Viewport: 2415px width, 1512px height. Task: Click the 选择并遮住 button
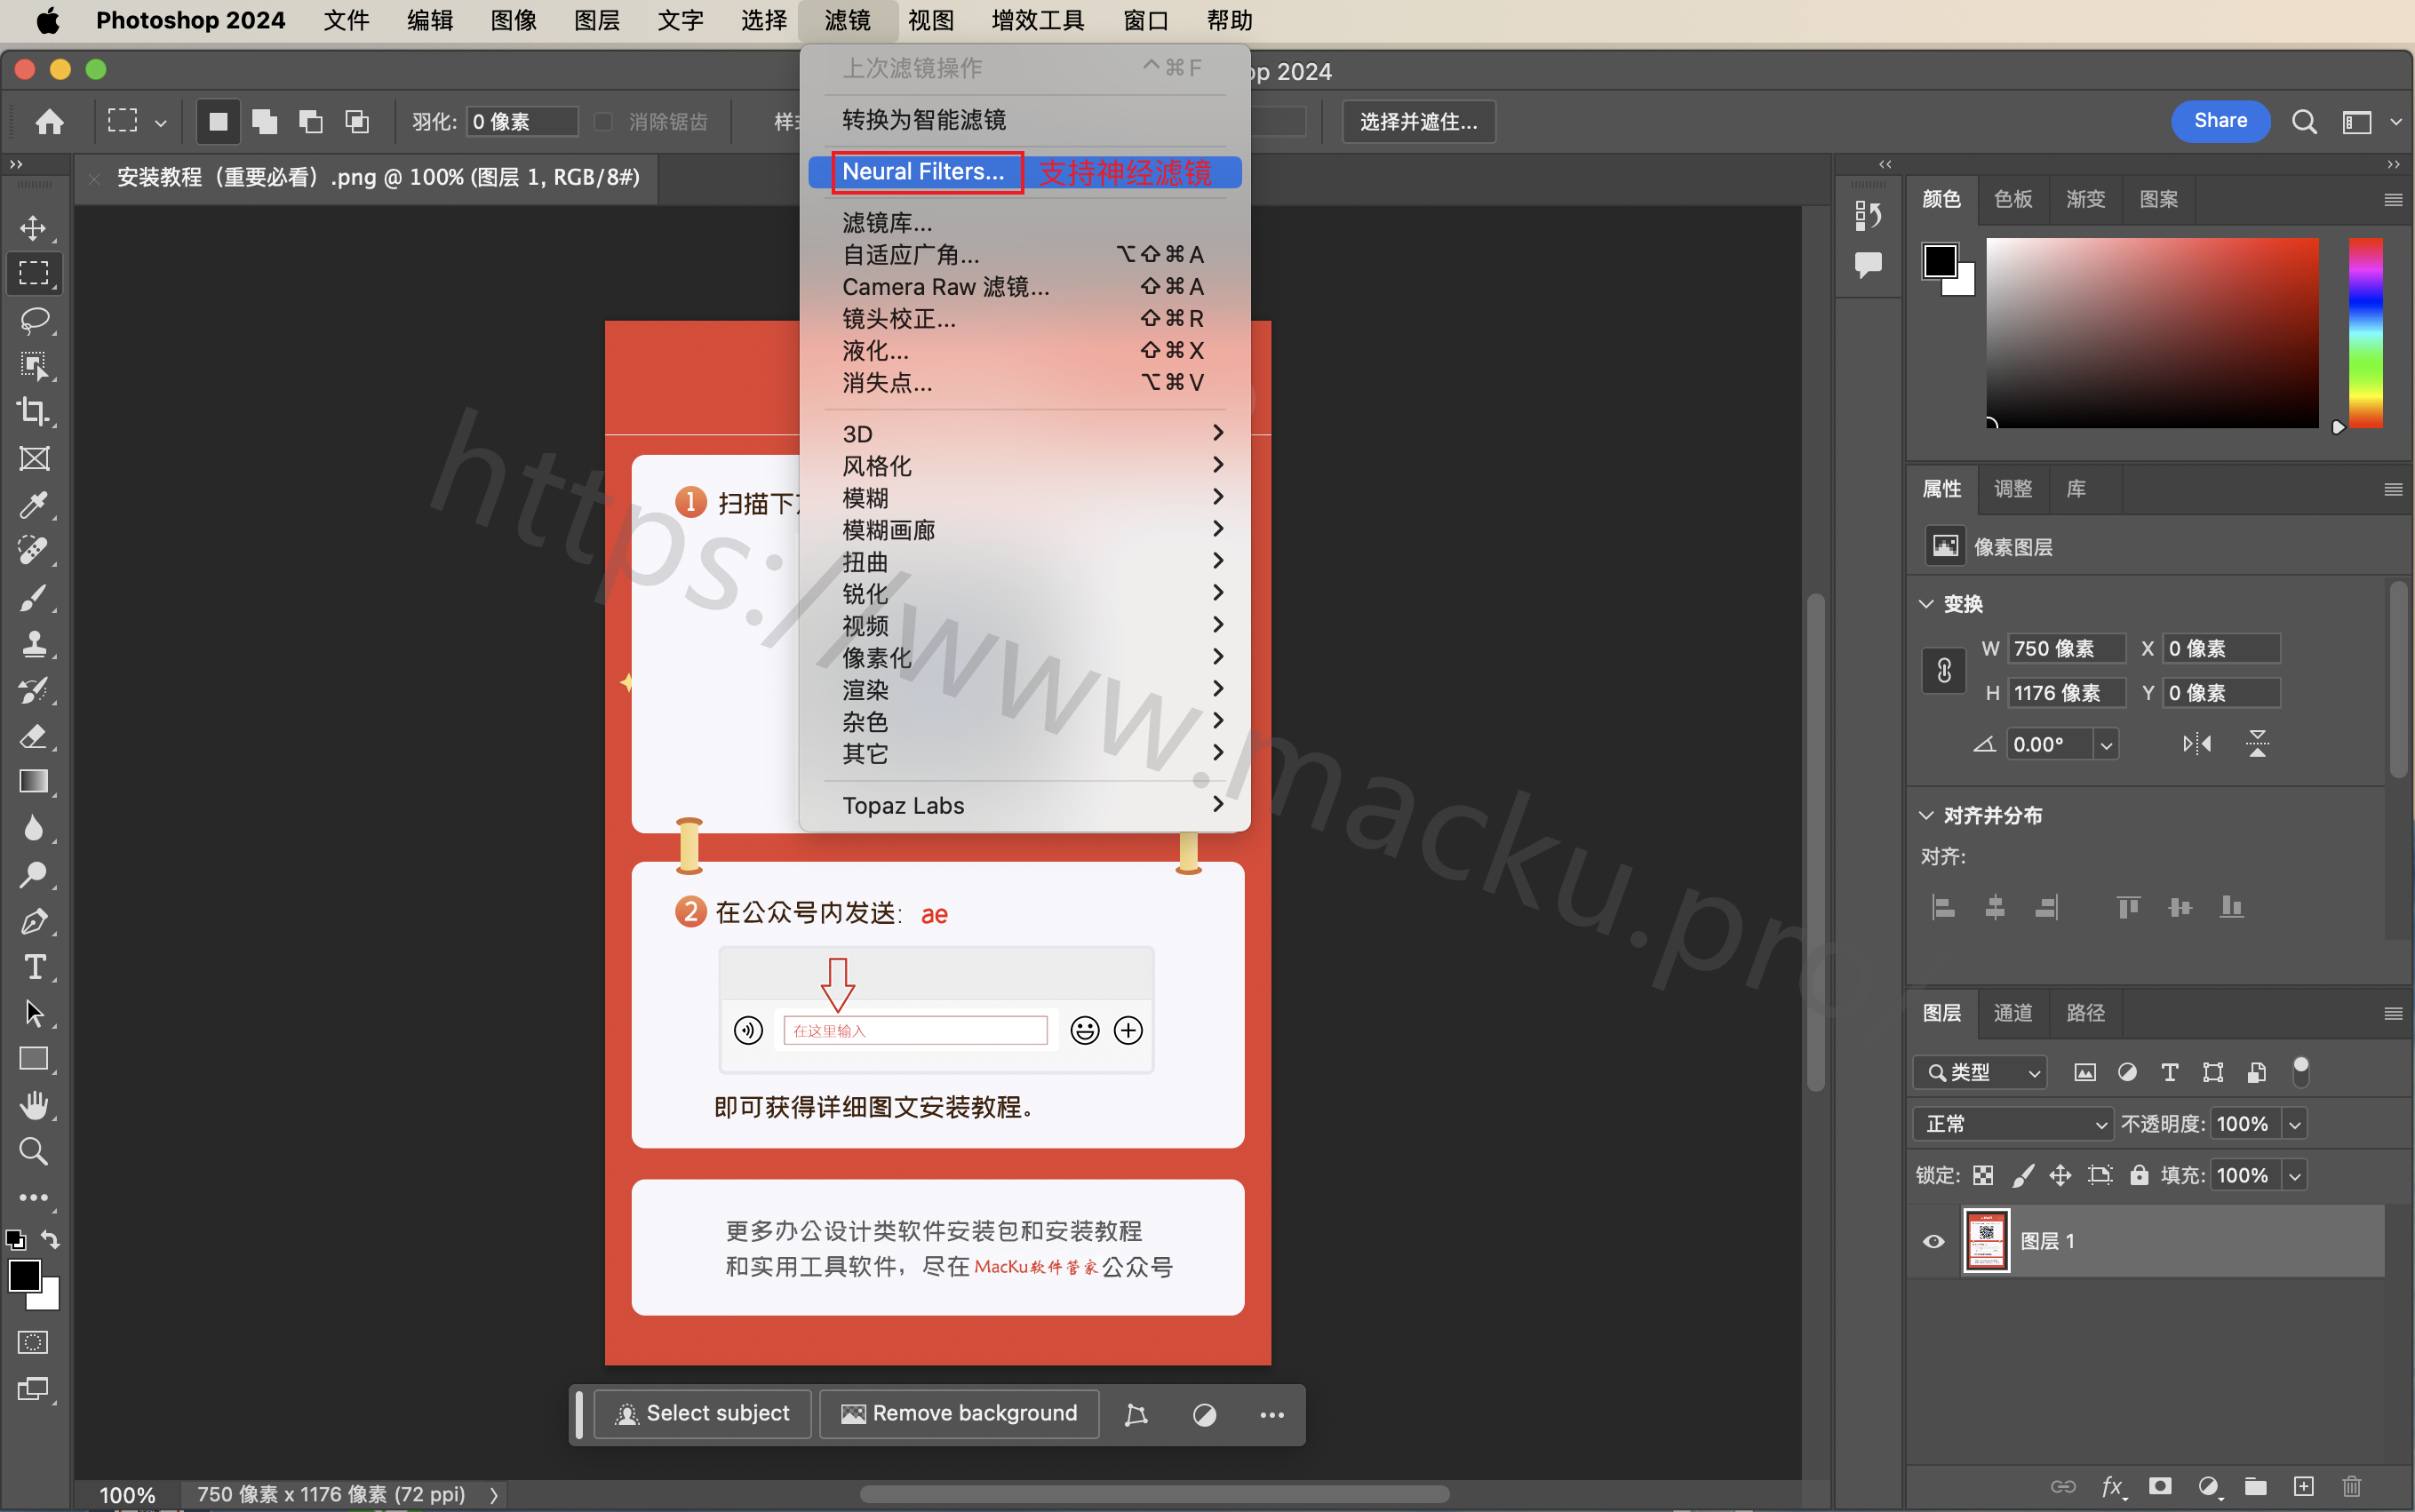1418,121
